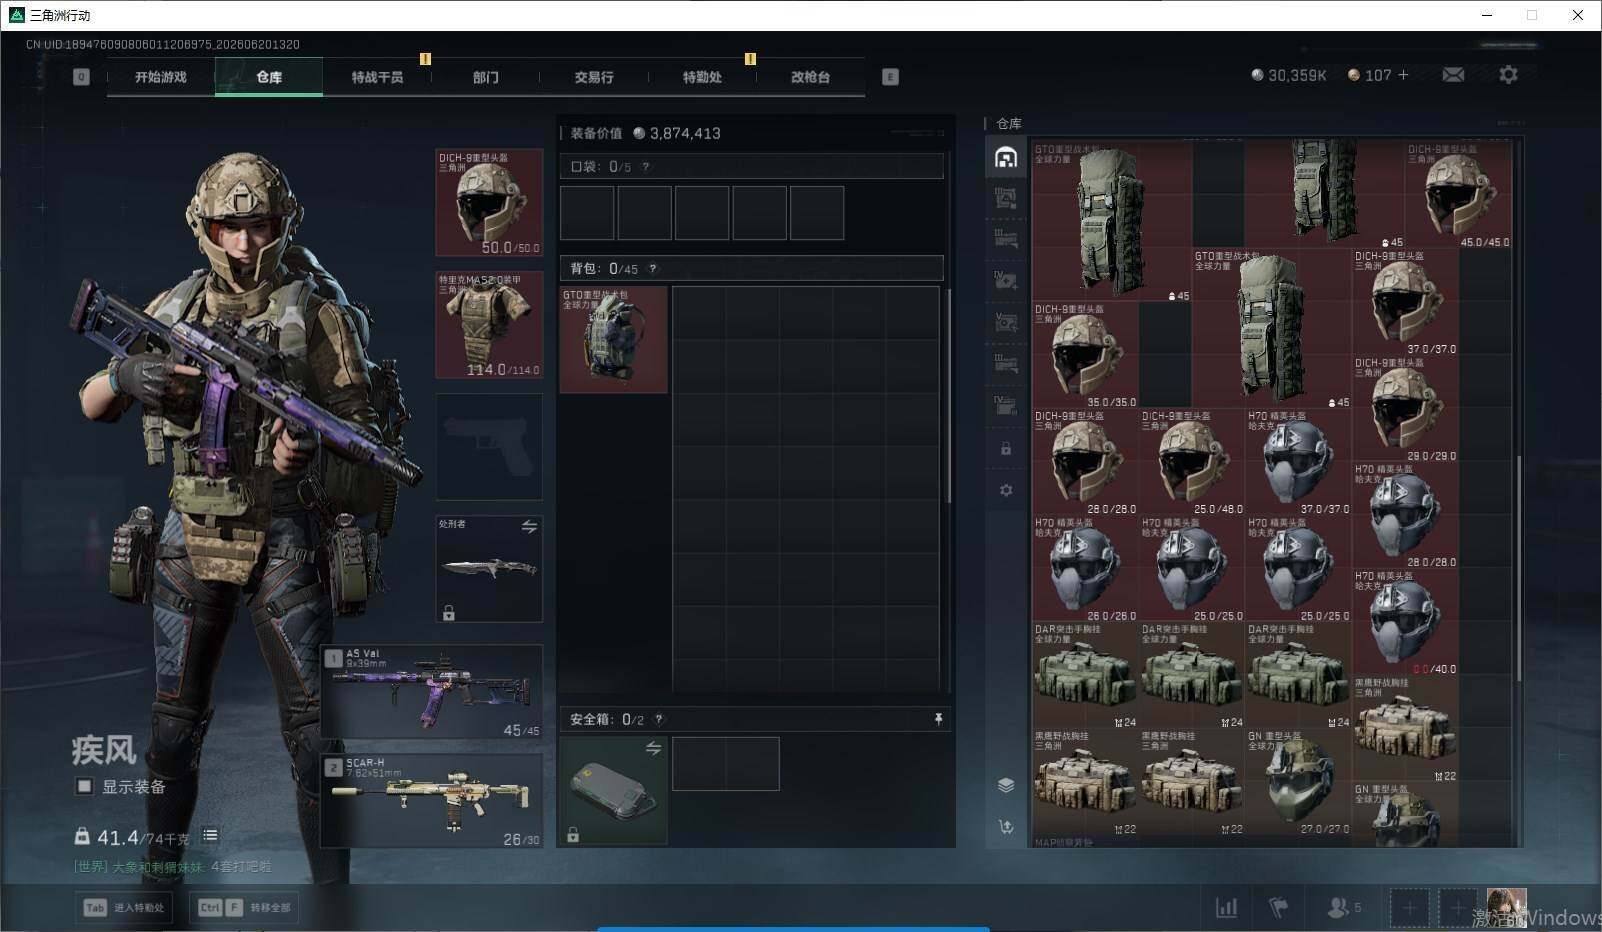Open the mail envelope icon
1602x932 pixels.
coord(1453,75)
